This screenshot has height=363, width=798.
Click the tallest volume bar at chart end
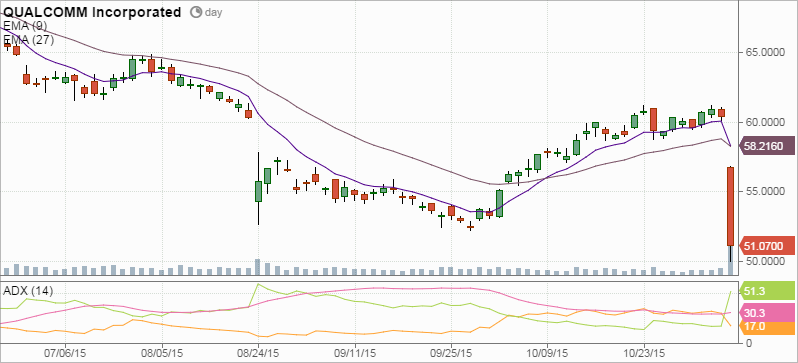(x=730, y=261)
